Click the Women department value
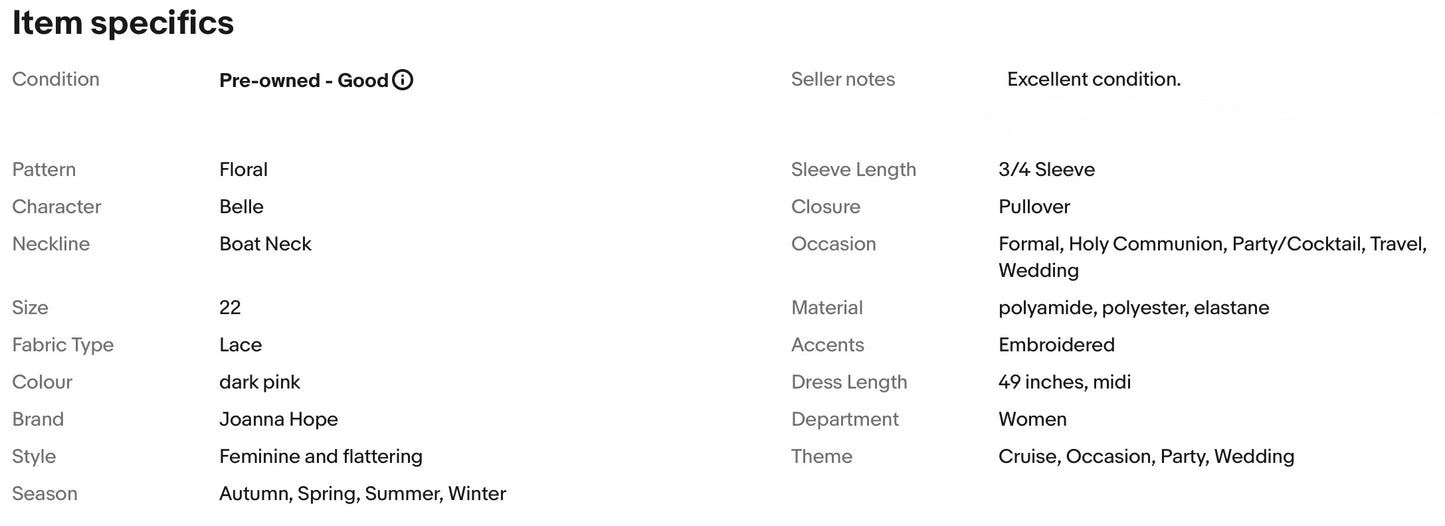The width and height of the screenshot is (1445, 526). (1033, 419)
